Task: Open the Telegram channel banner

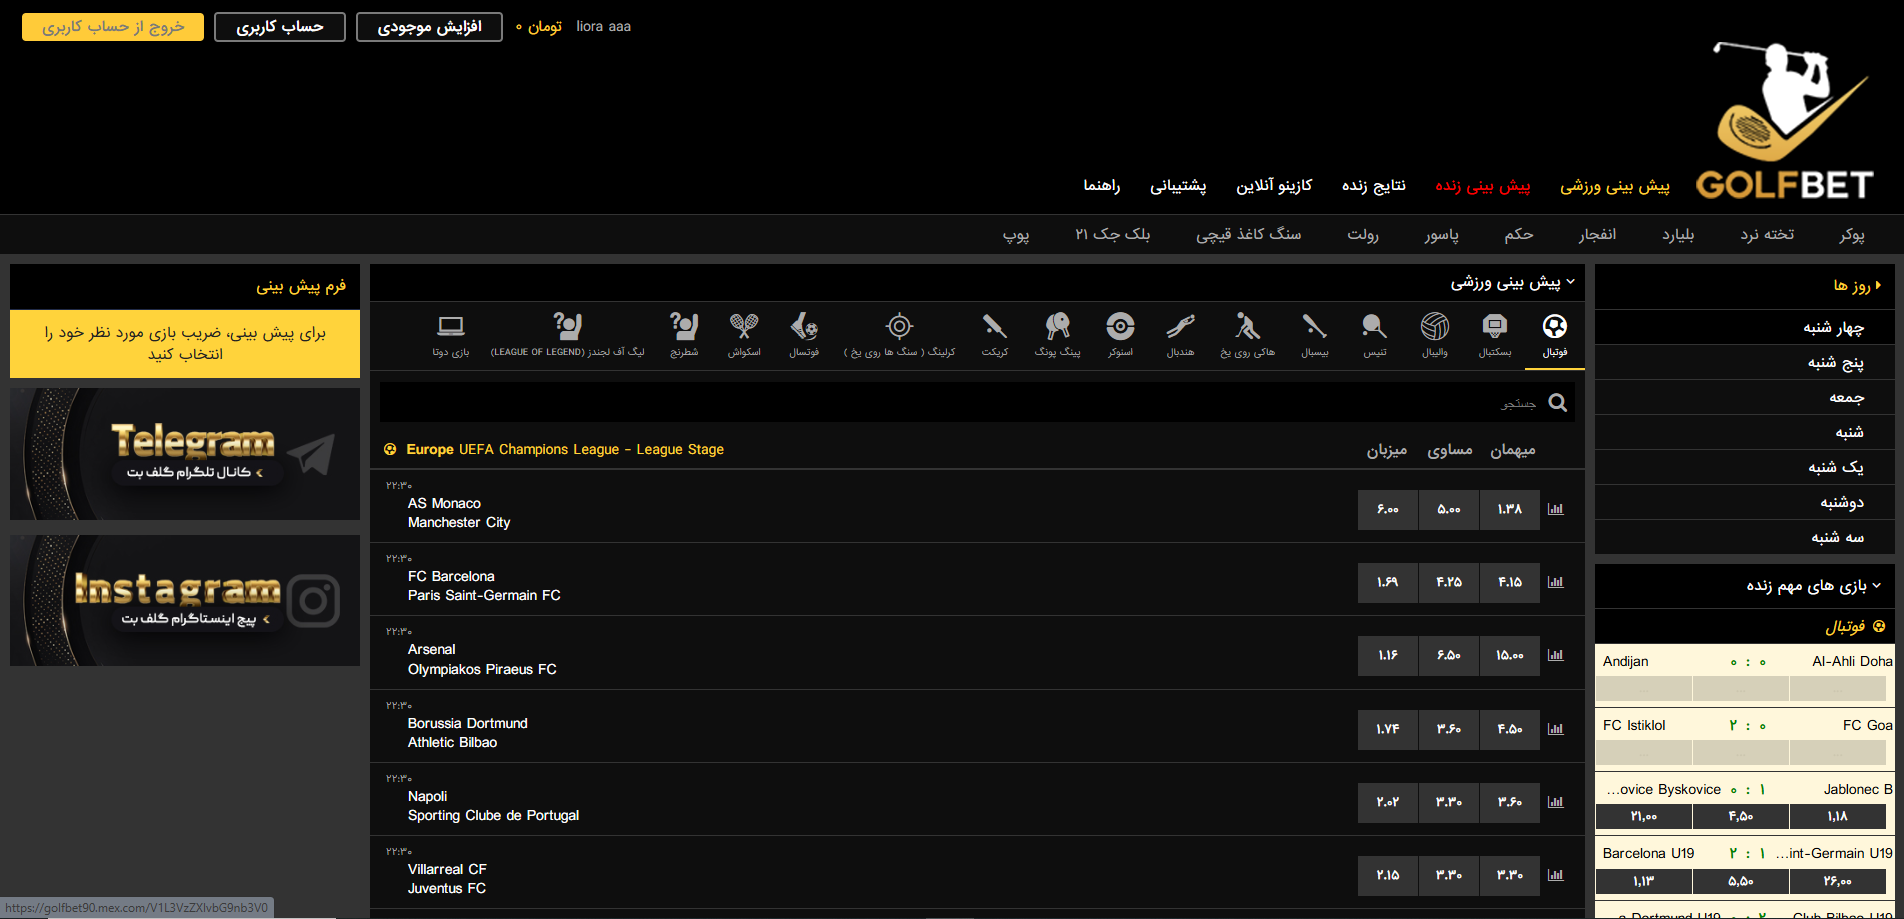Action: [185, 454]
